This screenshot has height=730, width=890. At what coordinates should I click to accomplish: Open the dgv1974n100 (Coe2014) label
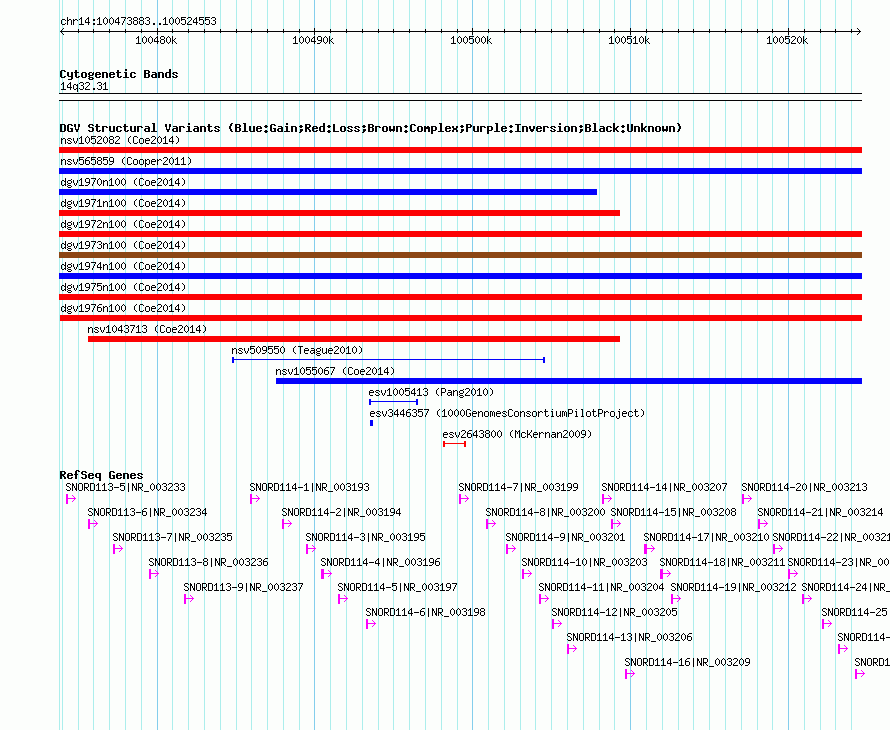123,266
